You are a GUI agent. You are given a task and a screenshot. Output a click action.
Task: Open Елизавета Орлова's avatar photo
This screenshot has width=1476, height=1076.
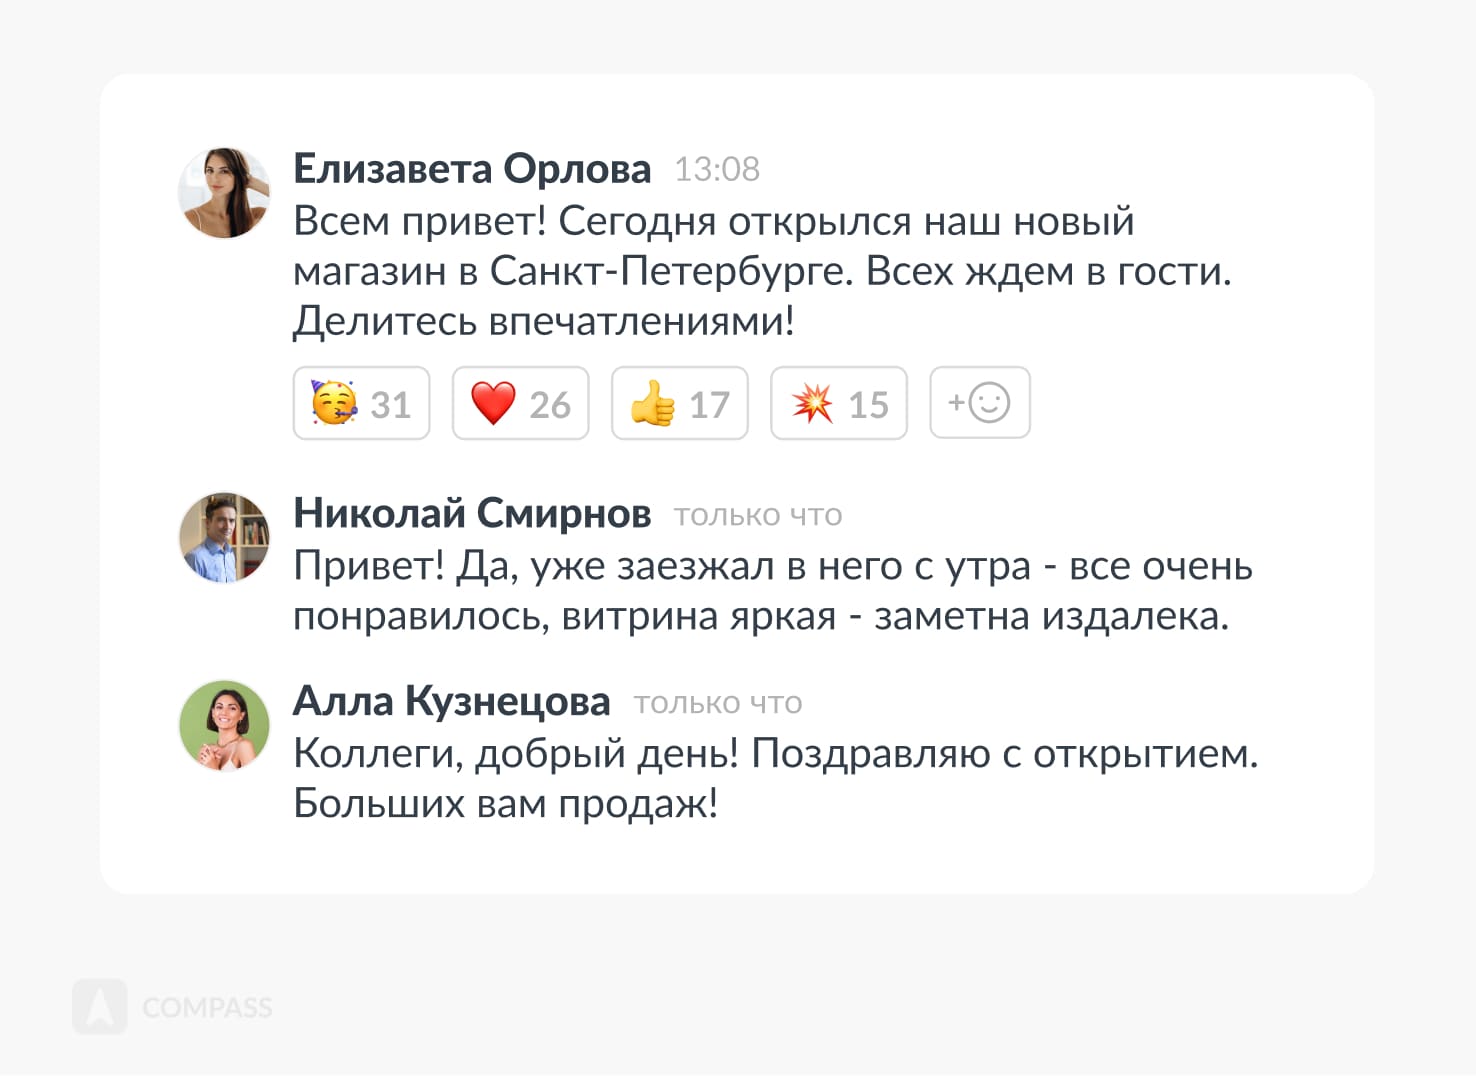224,193
